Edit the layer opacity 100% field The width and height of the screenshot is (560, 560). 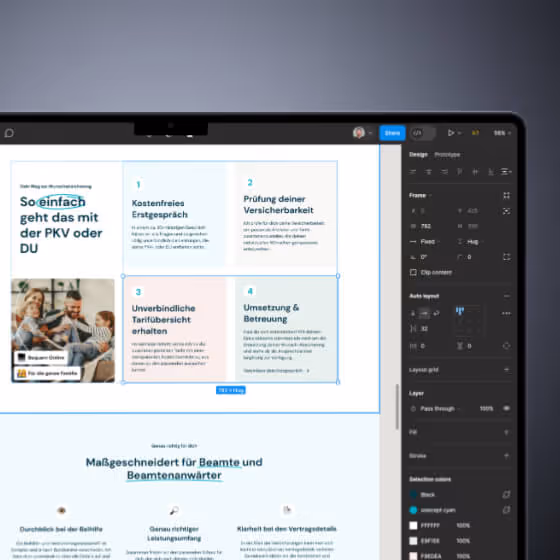tap(486, 409)
